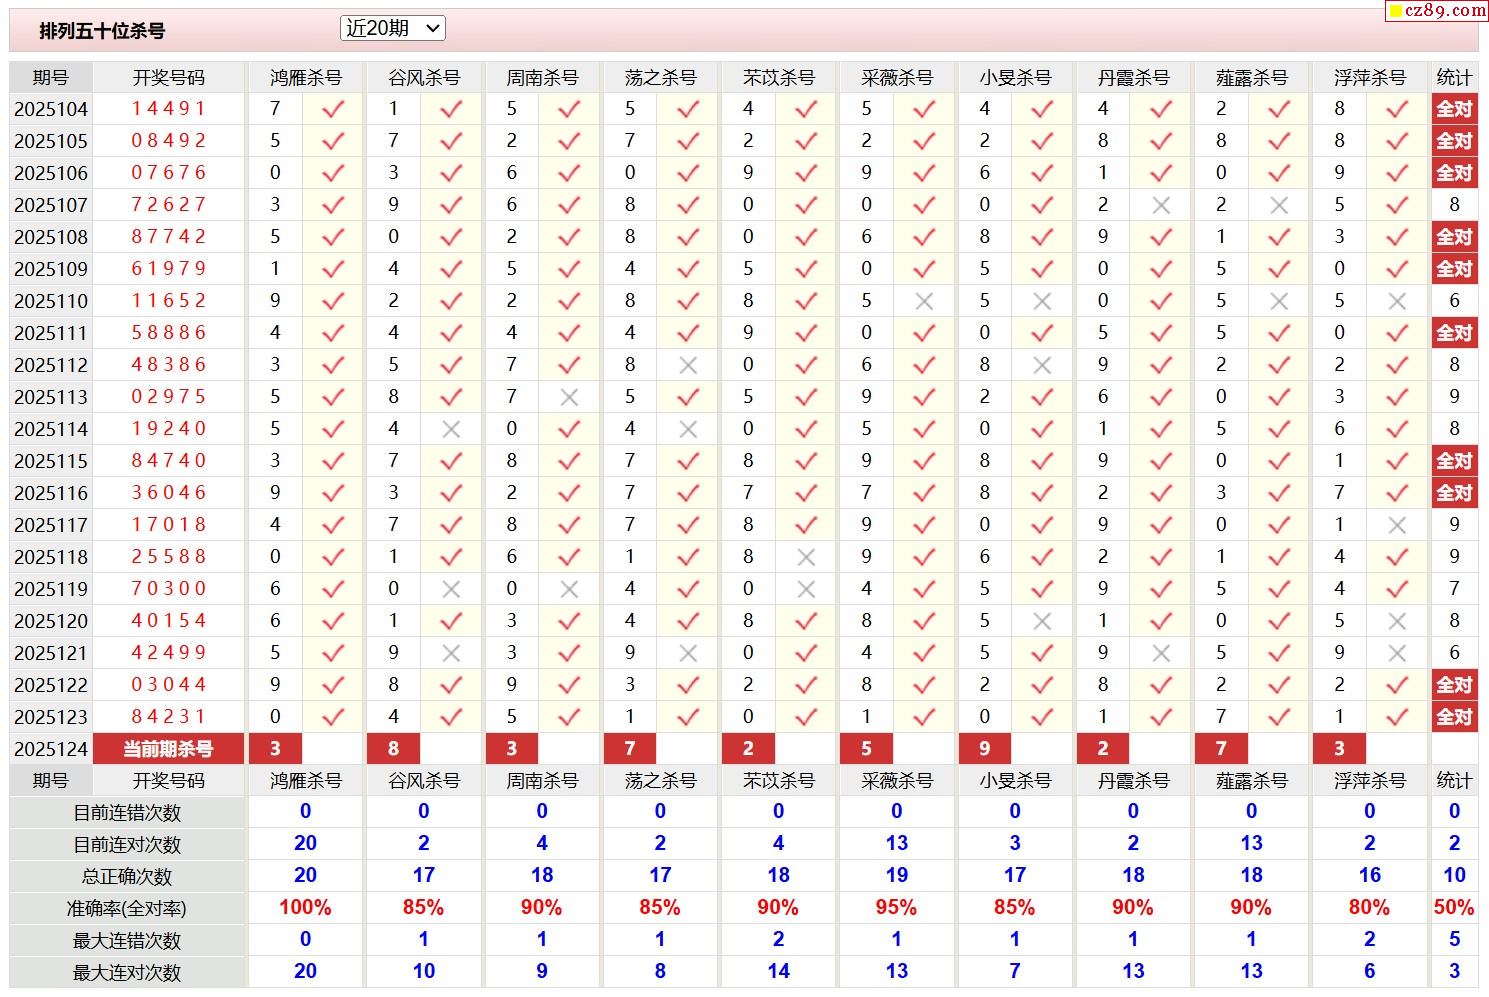Click the 全对 badge in row 2025104

point(1454,109)
